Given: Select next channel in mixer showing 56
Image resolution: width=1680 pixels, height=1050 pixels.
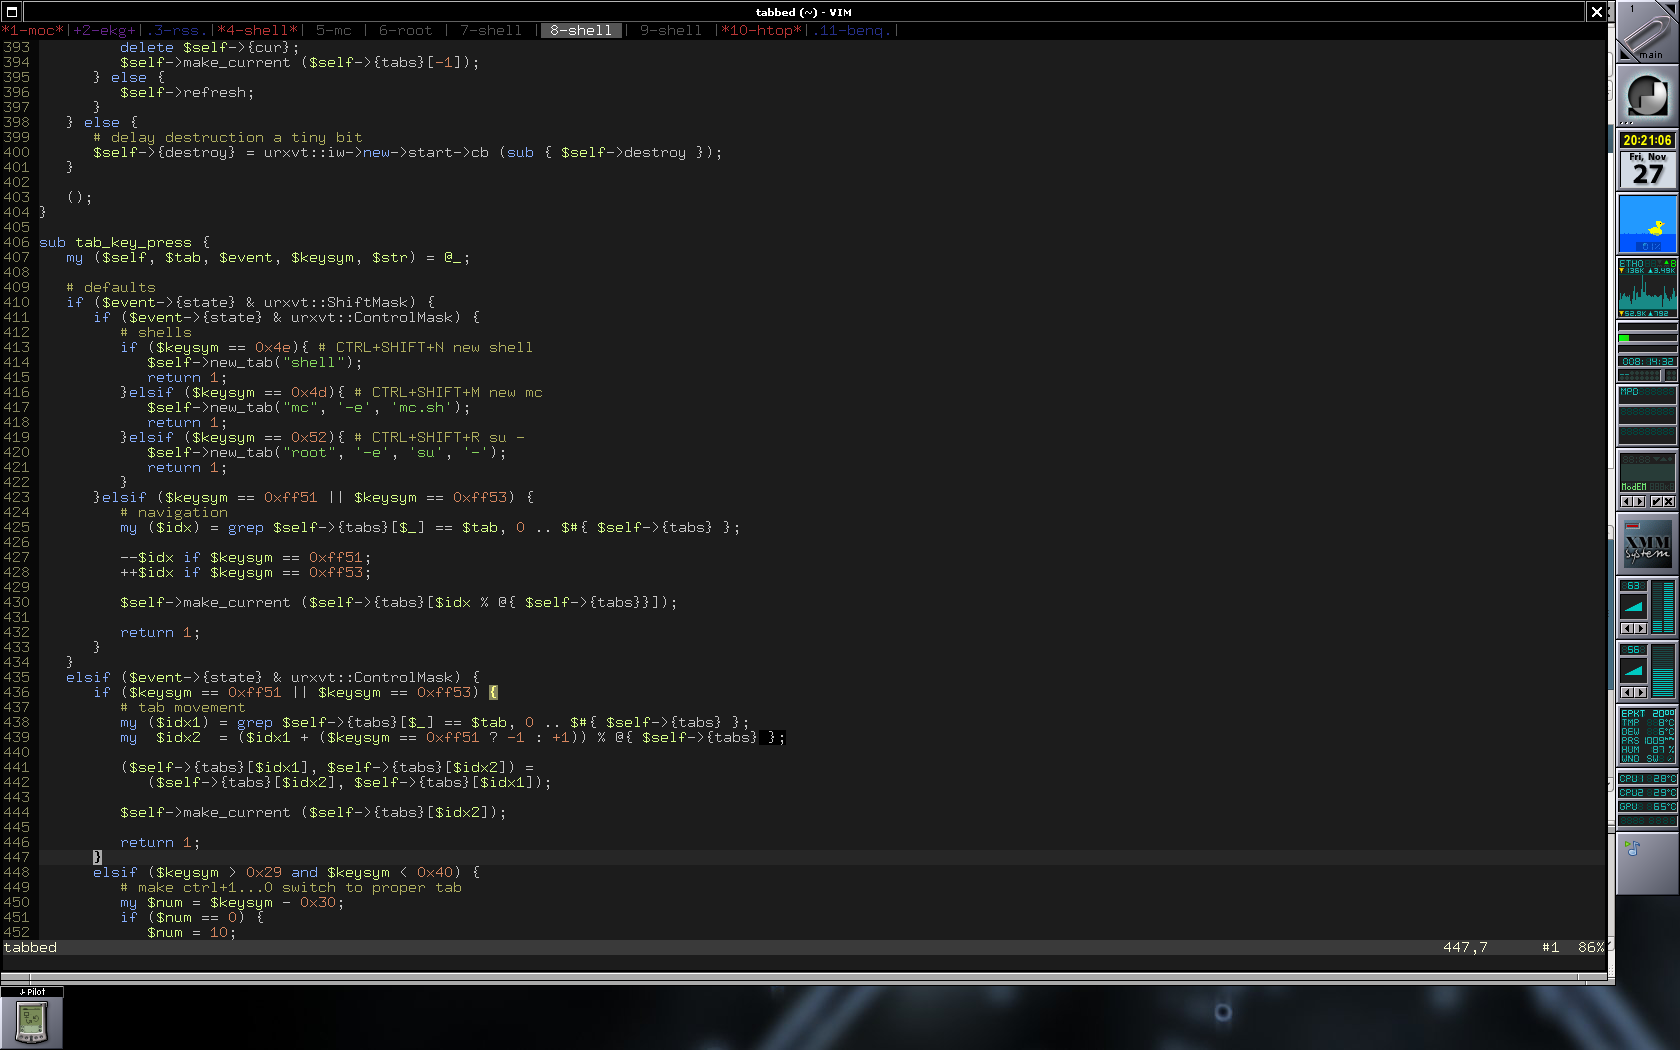Looking at the screenshot, I should [1640, 692].
